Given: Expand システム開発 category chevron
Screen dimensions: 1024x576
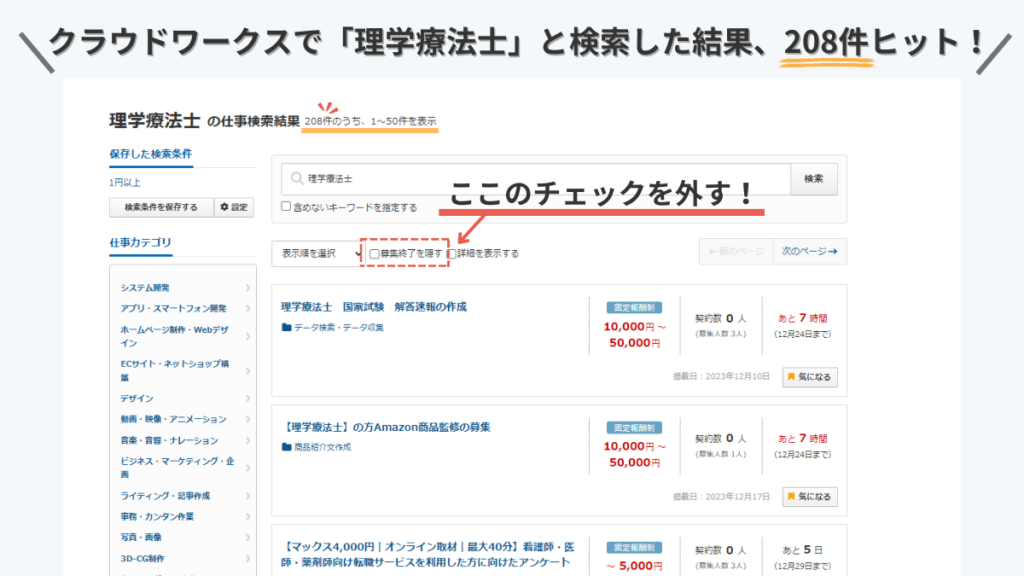Looking at the screenshot, I should point(248,287).
